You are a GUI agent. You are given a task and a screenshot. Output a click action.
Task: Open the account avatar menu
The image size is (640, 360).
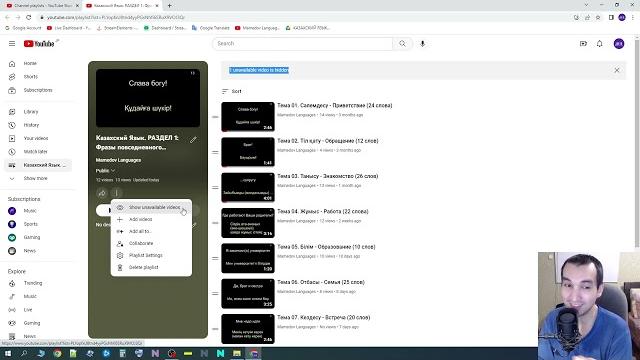pos(619,44)
